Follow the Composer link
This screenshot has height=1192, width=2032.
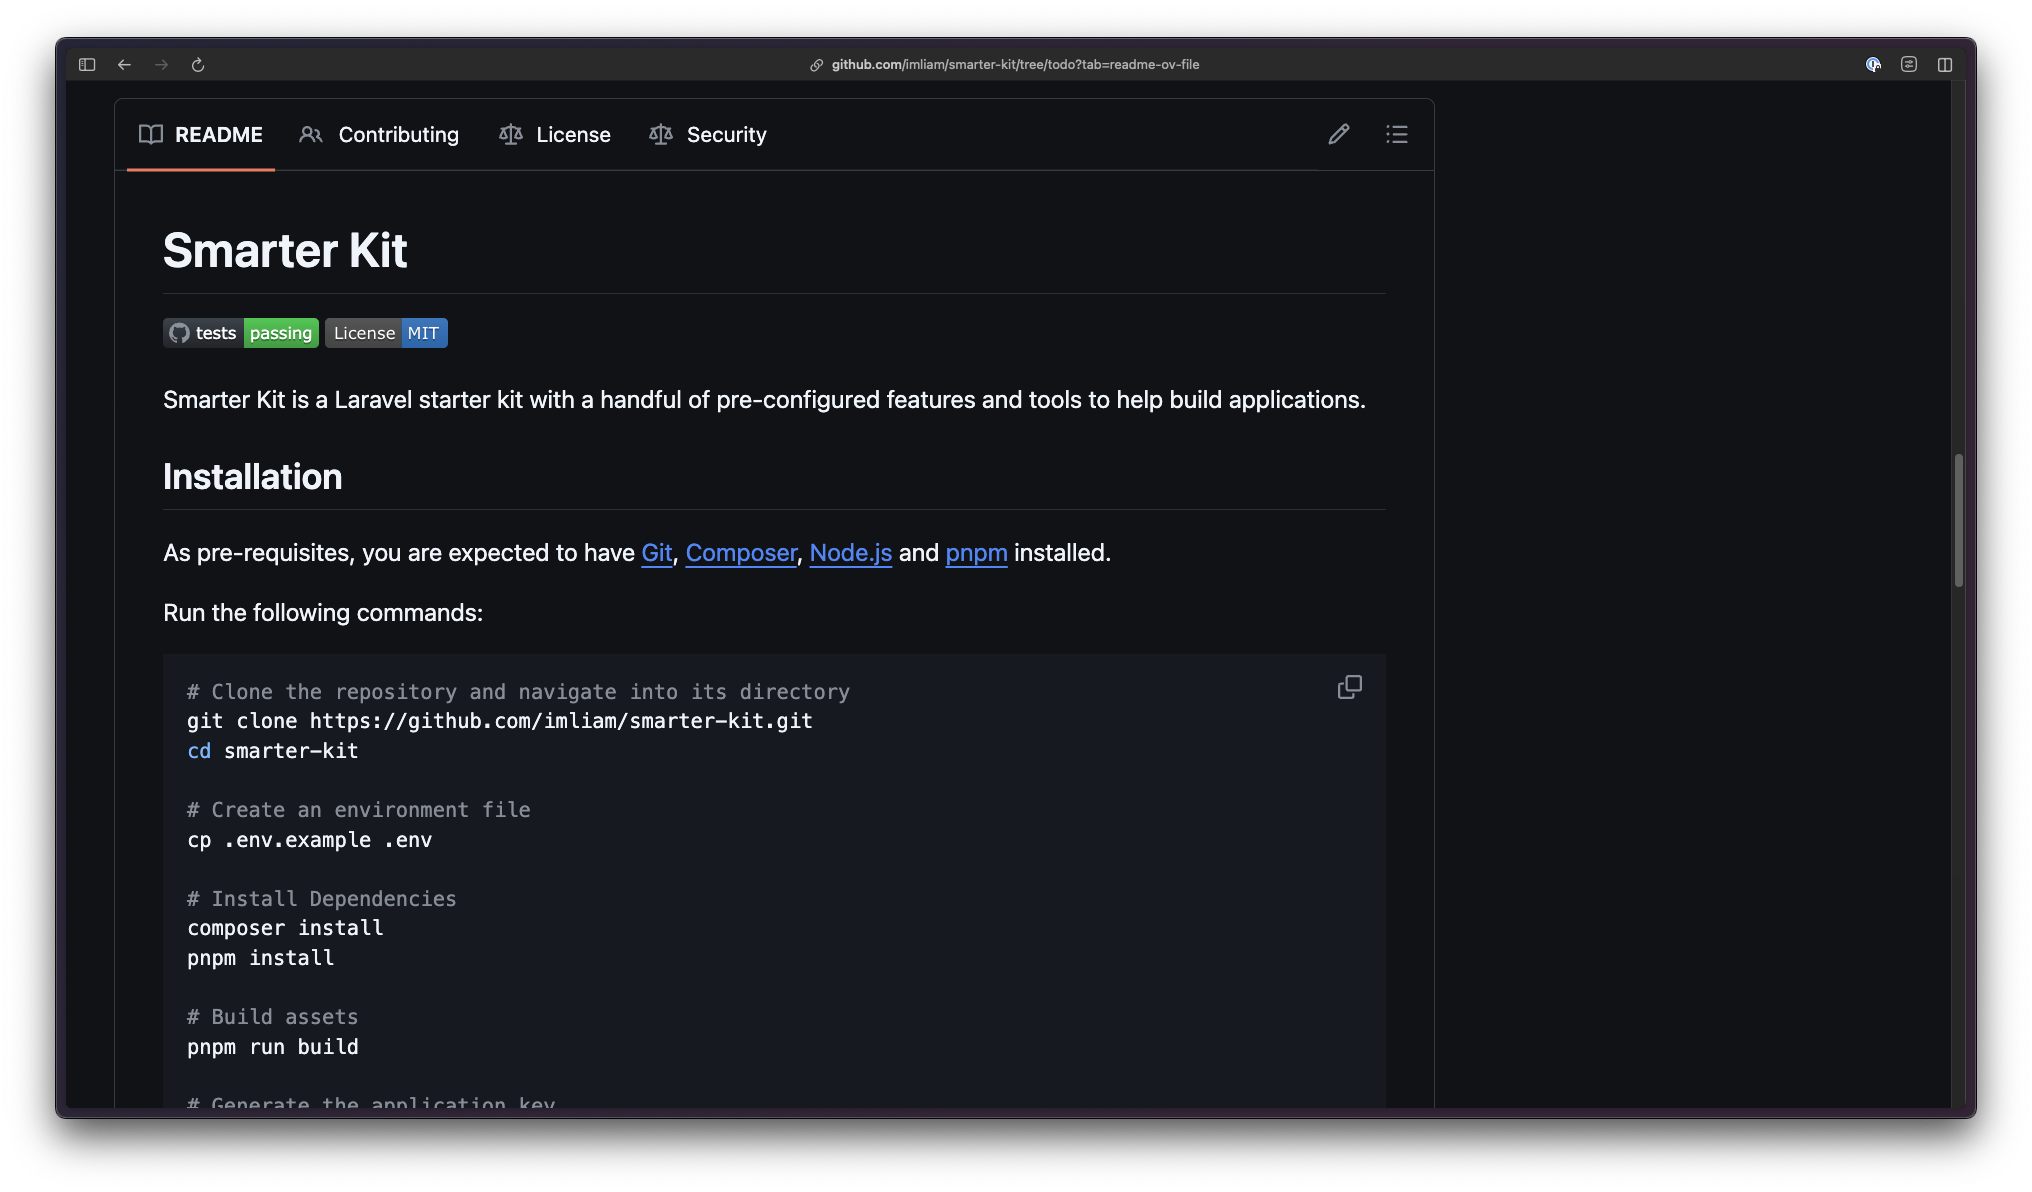741,553
